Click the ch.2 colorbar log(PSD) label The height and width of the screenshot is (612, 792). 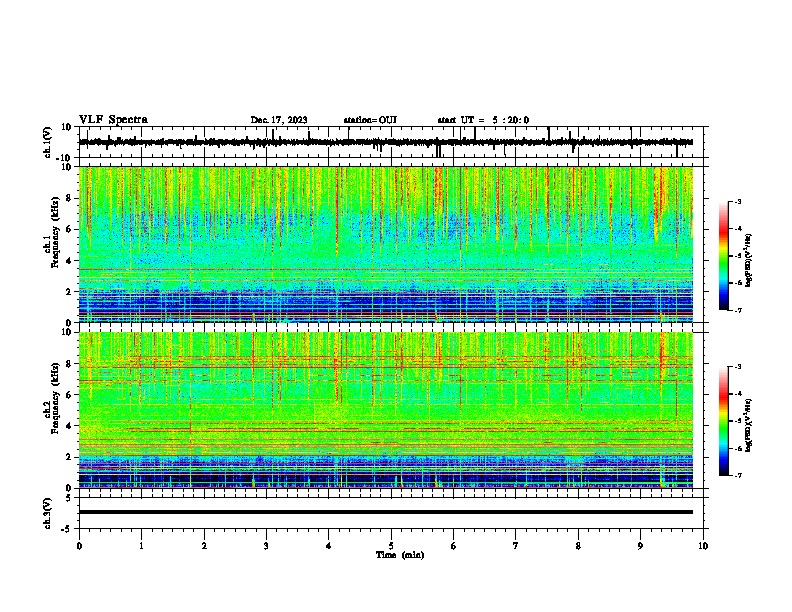pos(749,425)
